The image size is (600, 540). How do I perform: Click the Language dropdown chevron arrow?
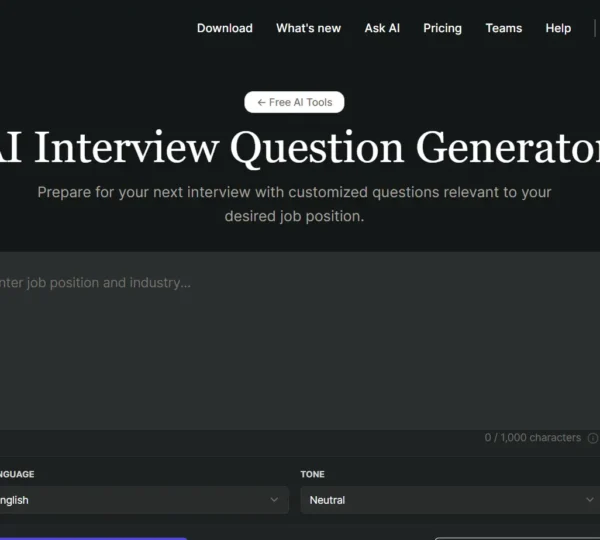[274, 500]
